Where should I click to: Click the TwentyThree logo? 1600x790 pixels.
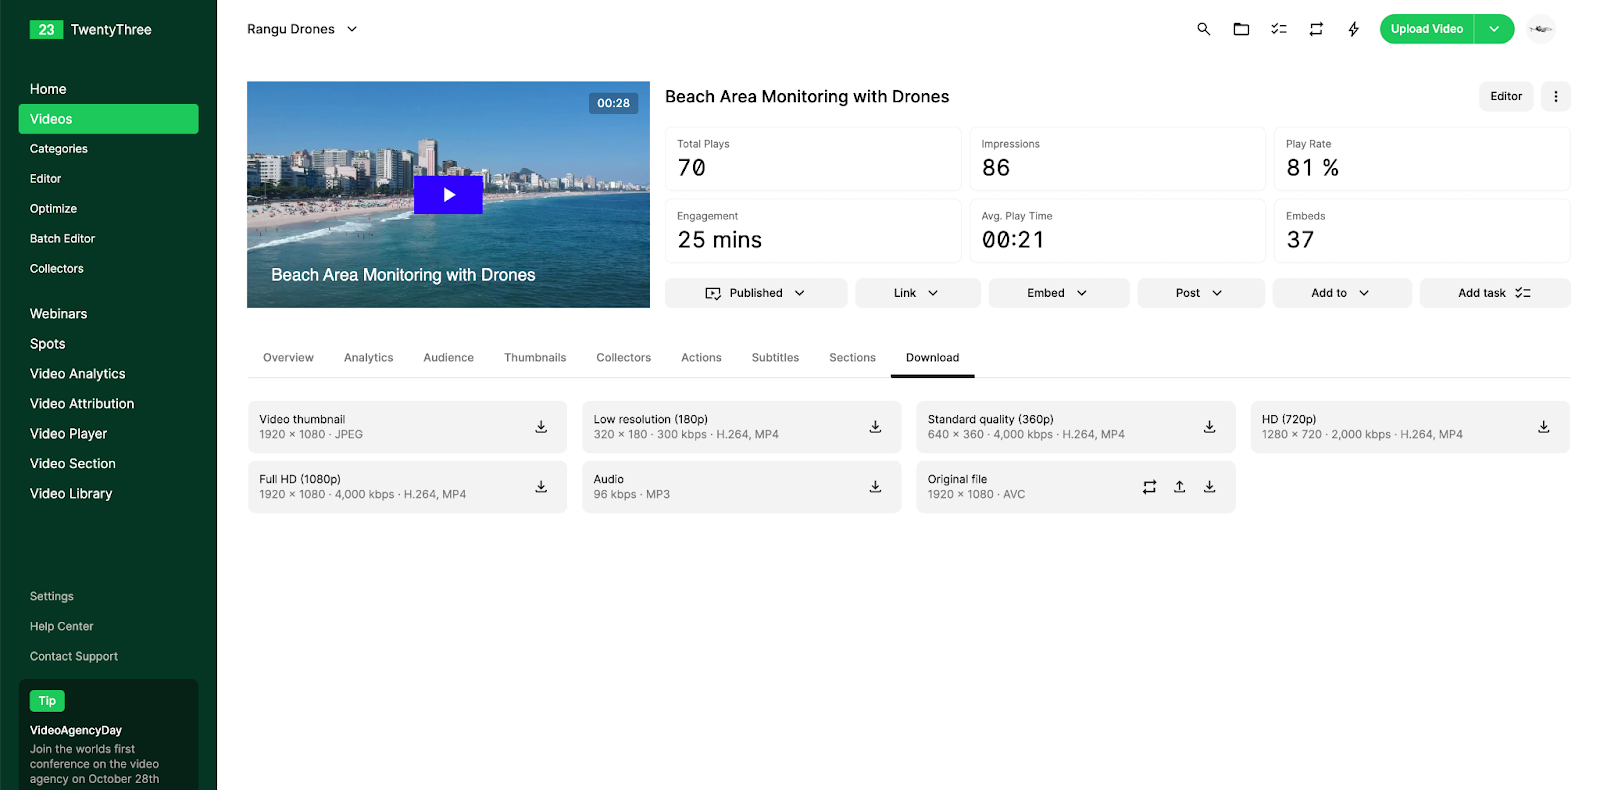[91, 30]
